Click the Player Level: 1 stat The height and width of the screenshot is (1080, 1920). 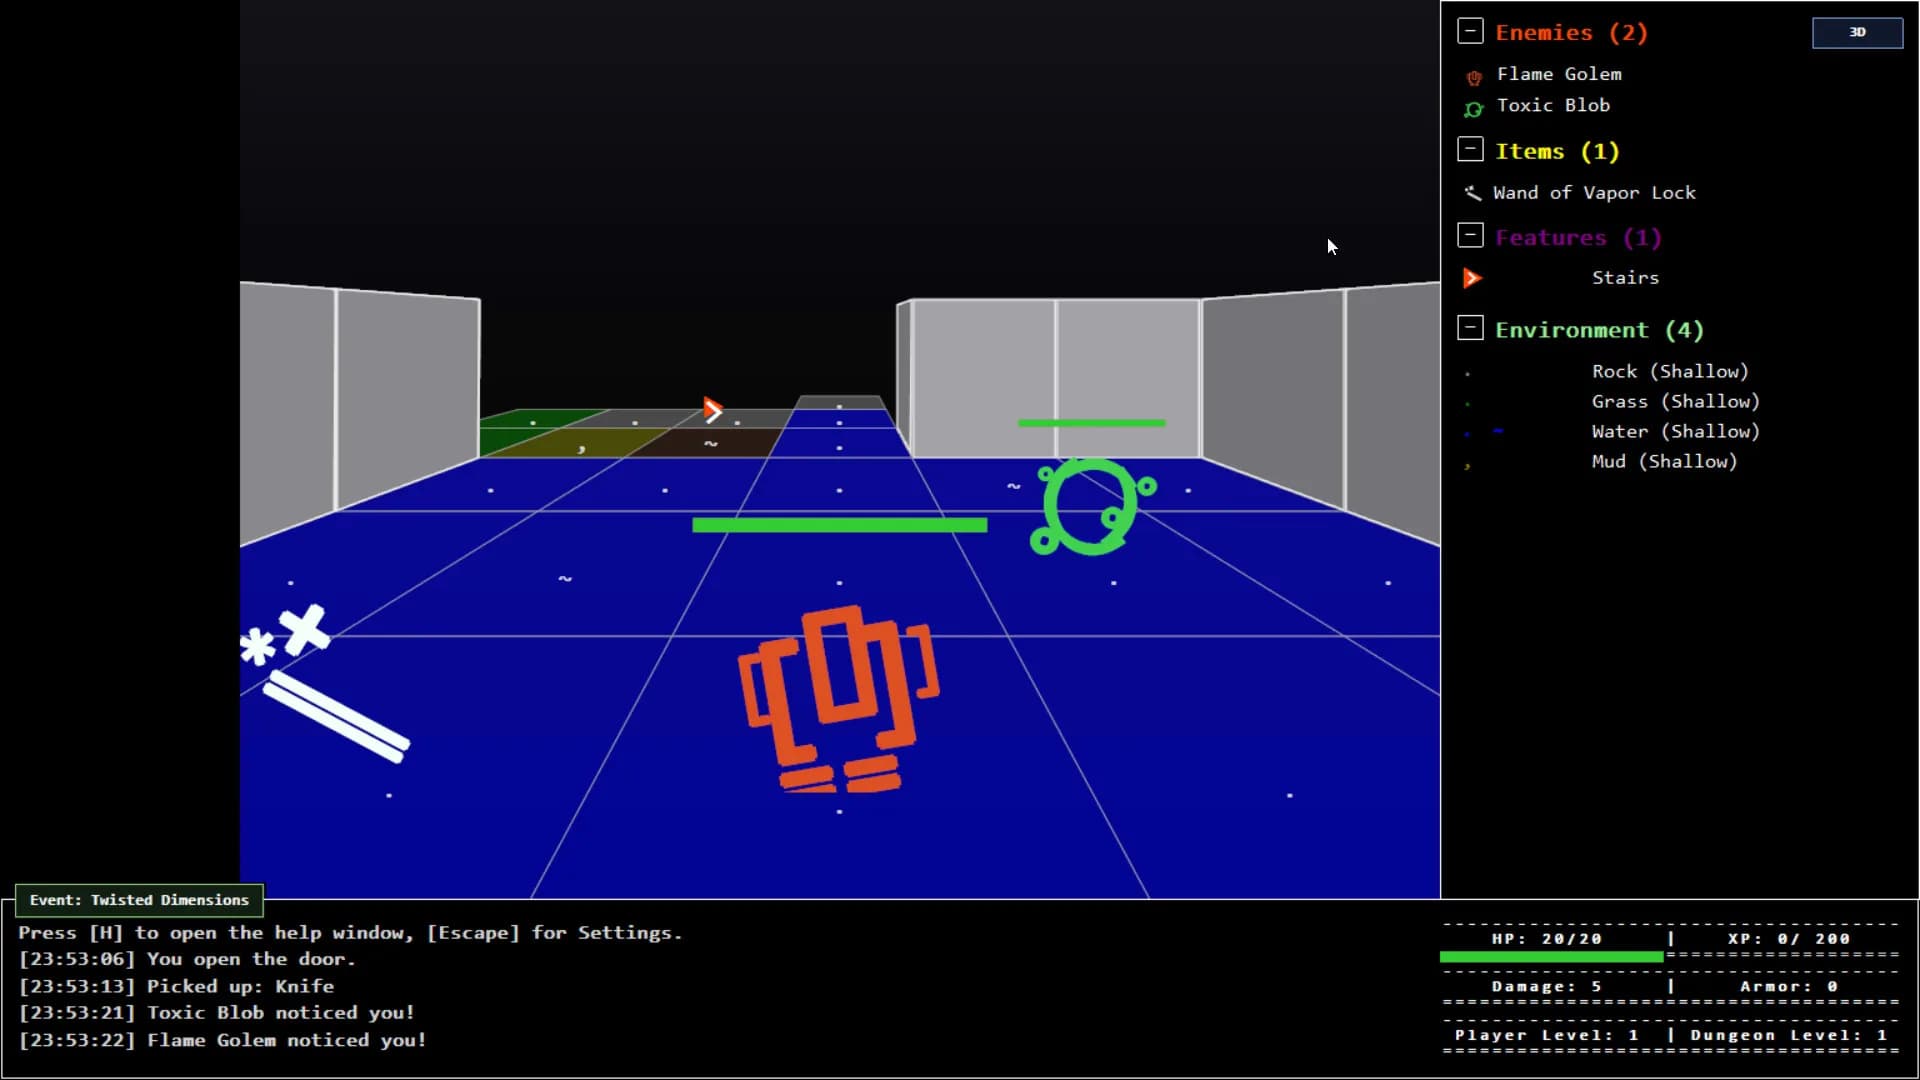tap(1546, 1035)
